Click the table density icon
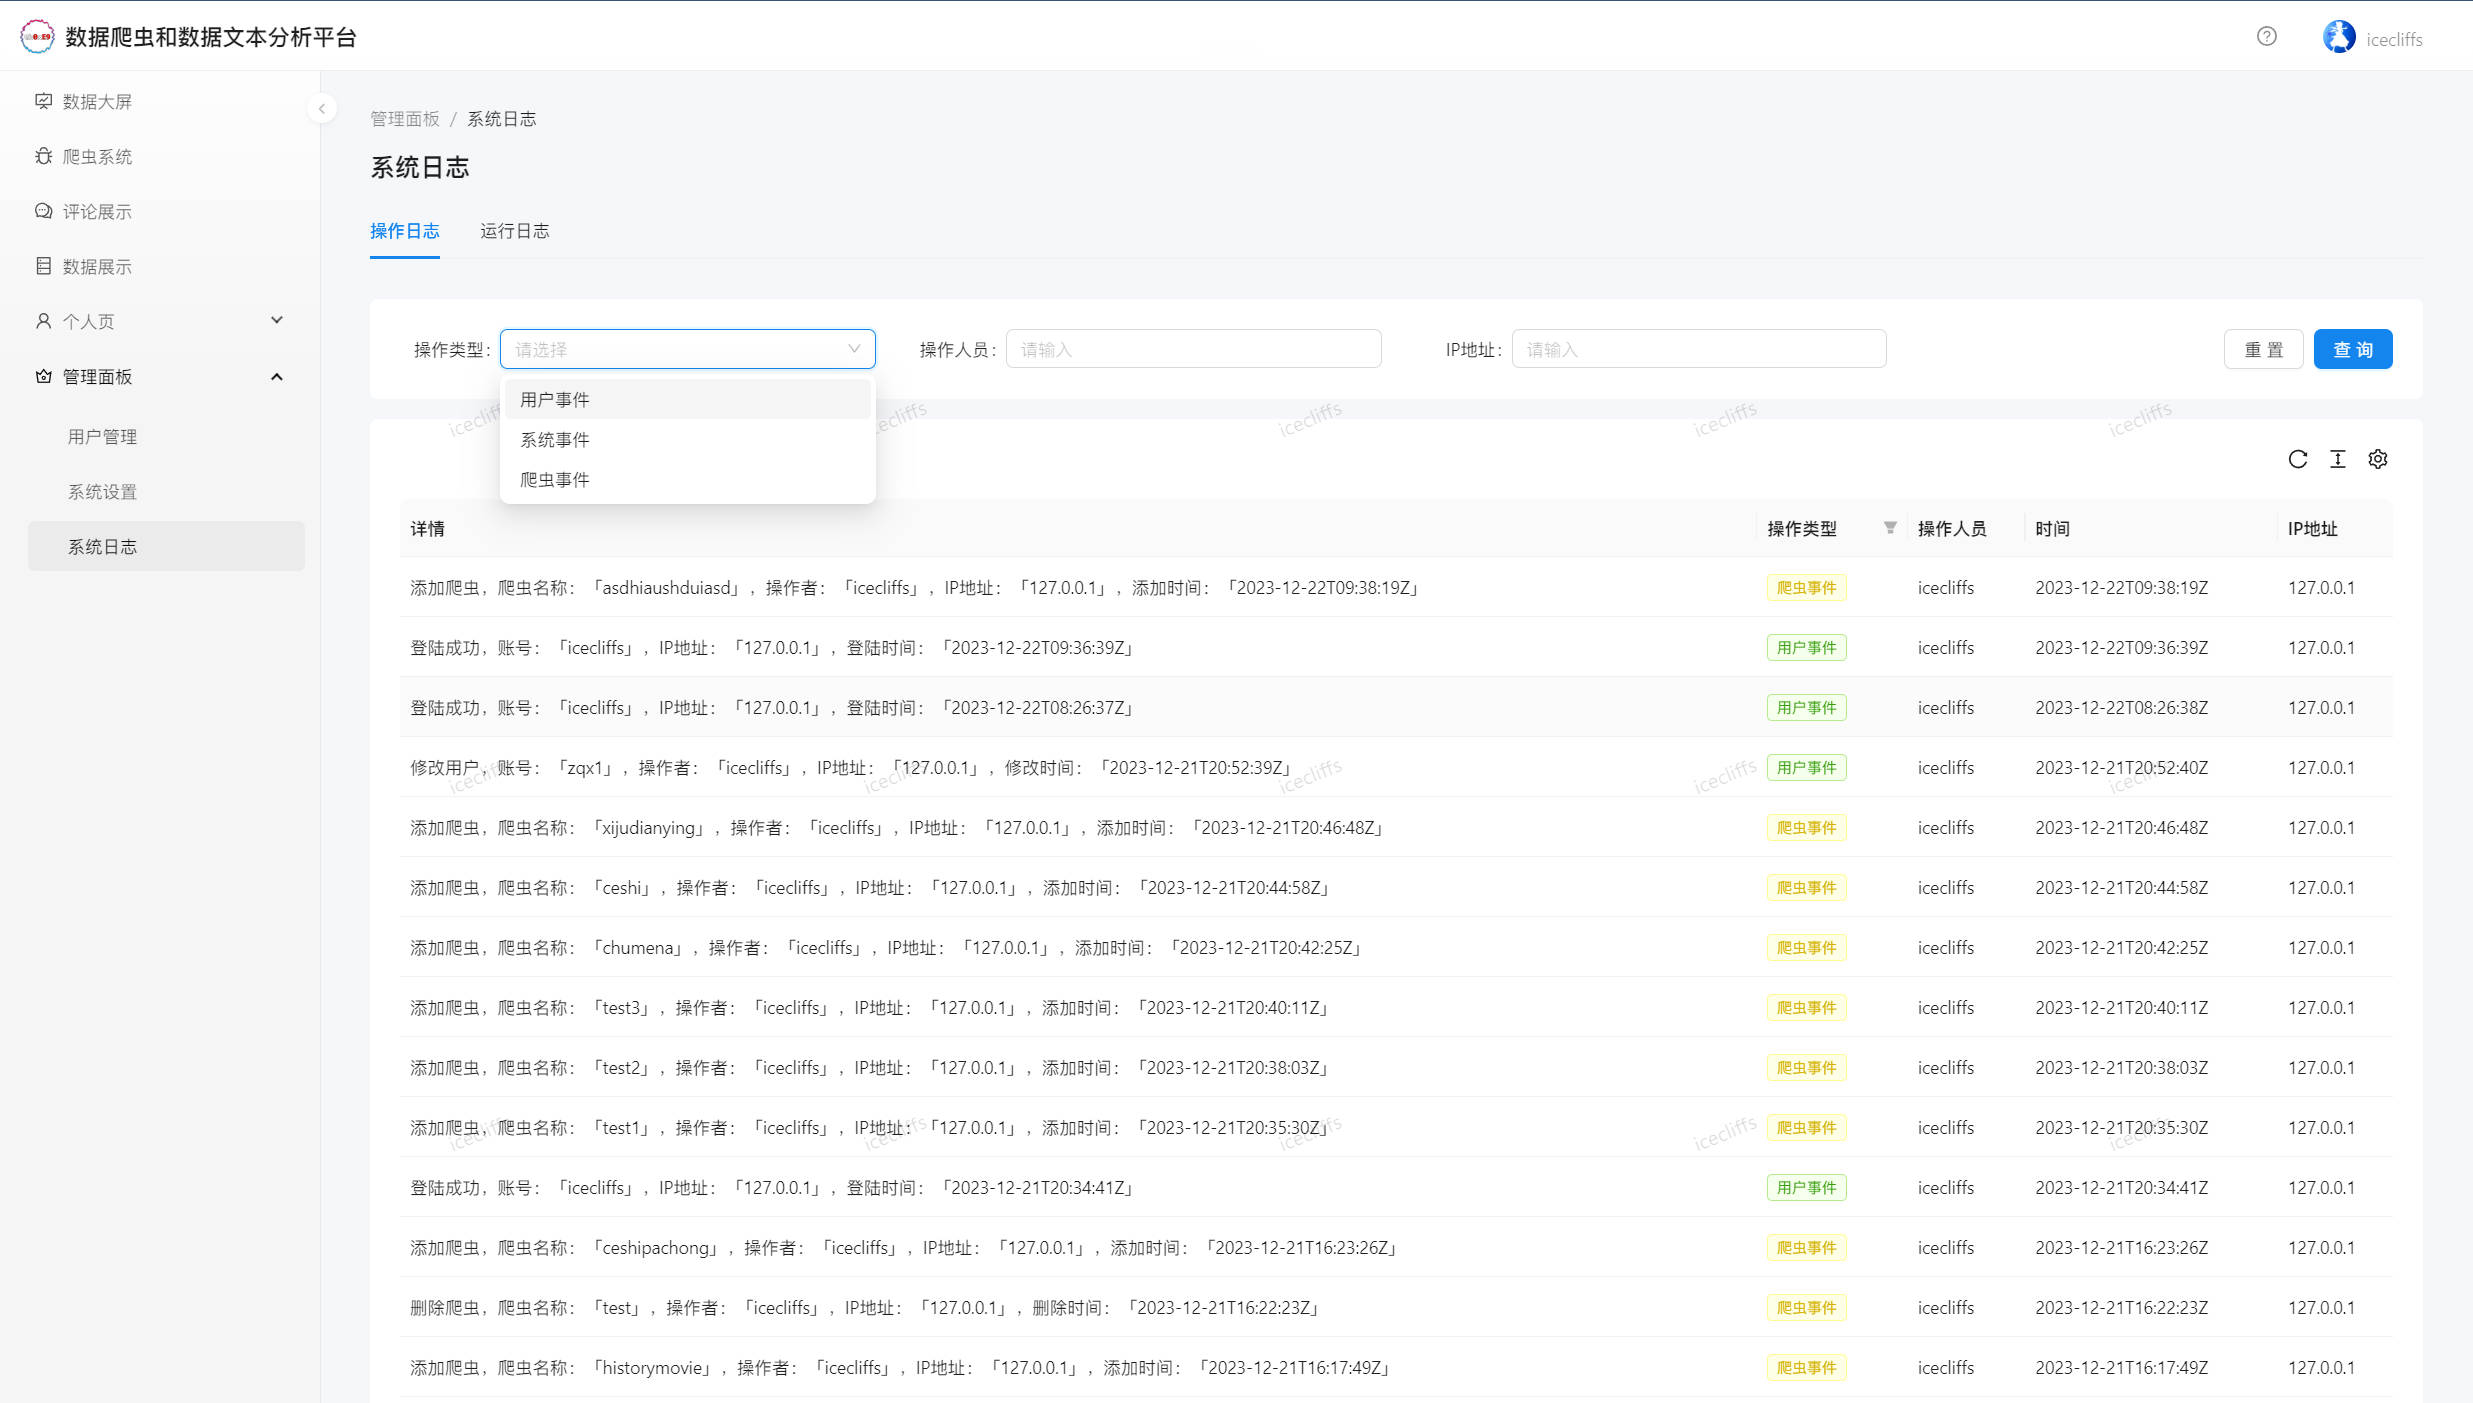The image size is (2473, 1403). coord(2338,459)
